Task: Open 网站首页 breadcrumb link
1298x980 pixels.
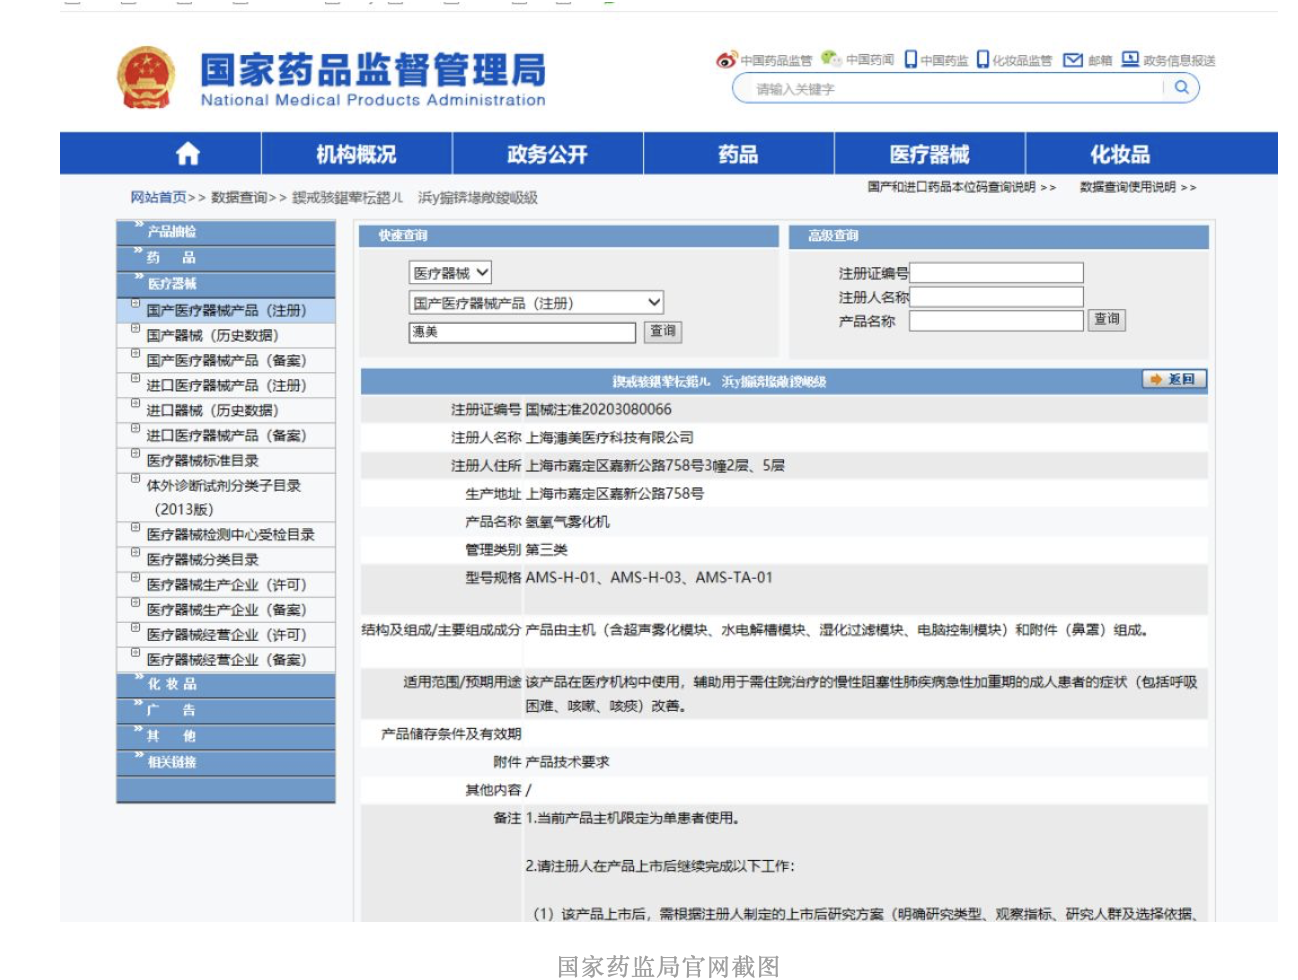Action: pos(158,197)
